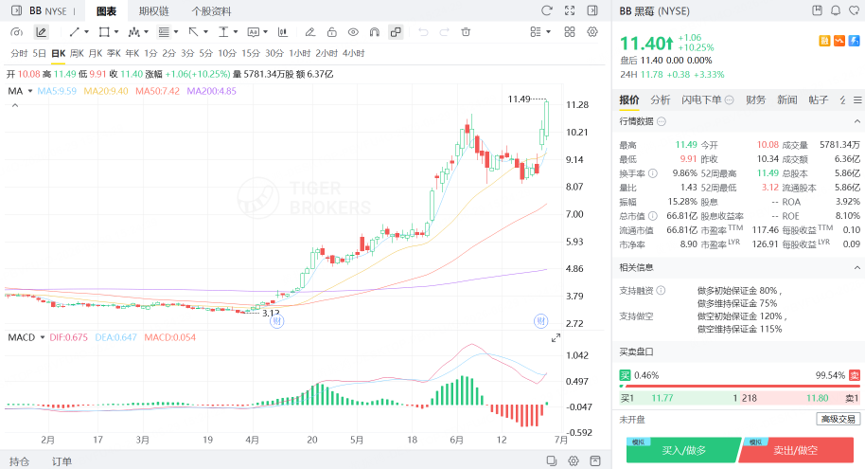
Task: Open the wave pattern dropdown arrow
Action: point(146,32)
